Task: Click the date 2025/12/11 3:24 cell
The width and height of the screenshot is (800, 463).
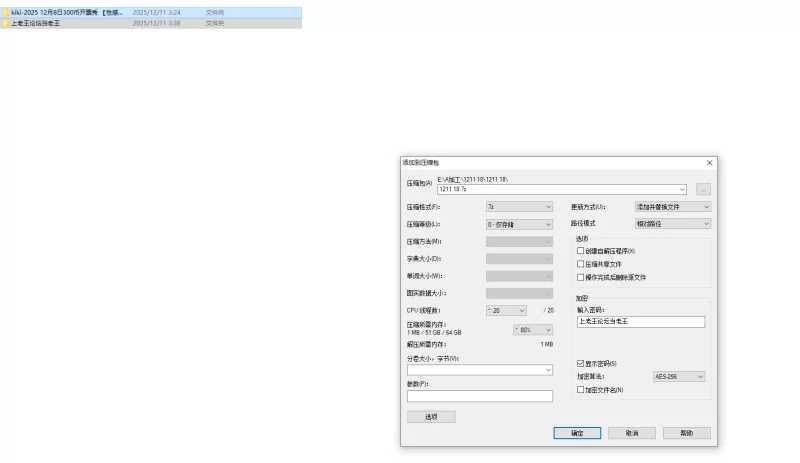Action: tap(157, 12)
